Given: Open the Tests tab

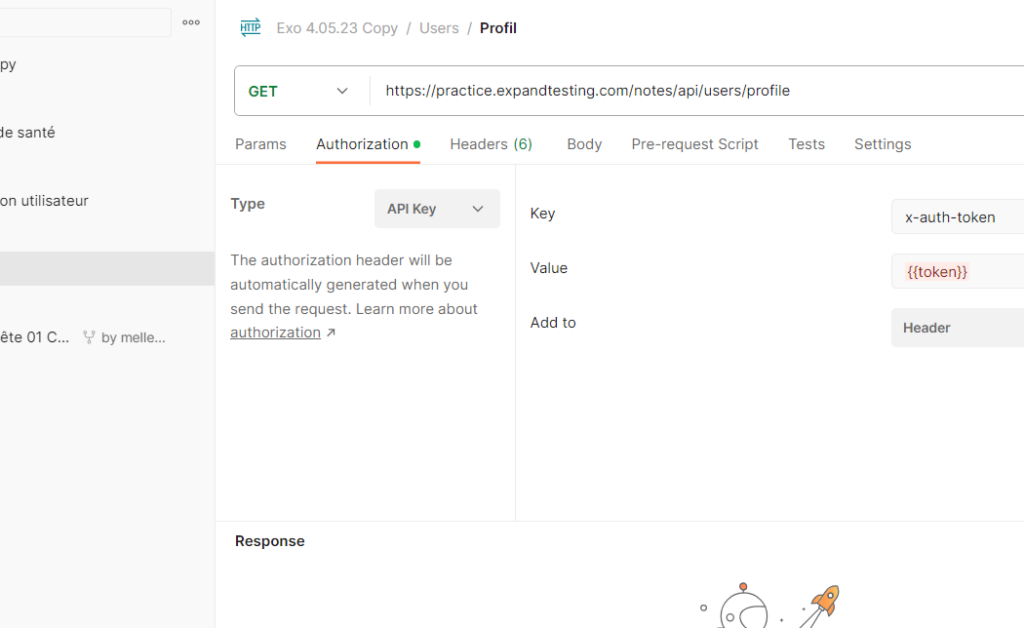Looking at the screenshot, I should click(806, 144).
